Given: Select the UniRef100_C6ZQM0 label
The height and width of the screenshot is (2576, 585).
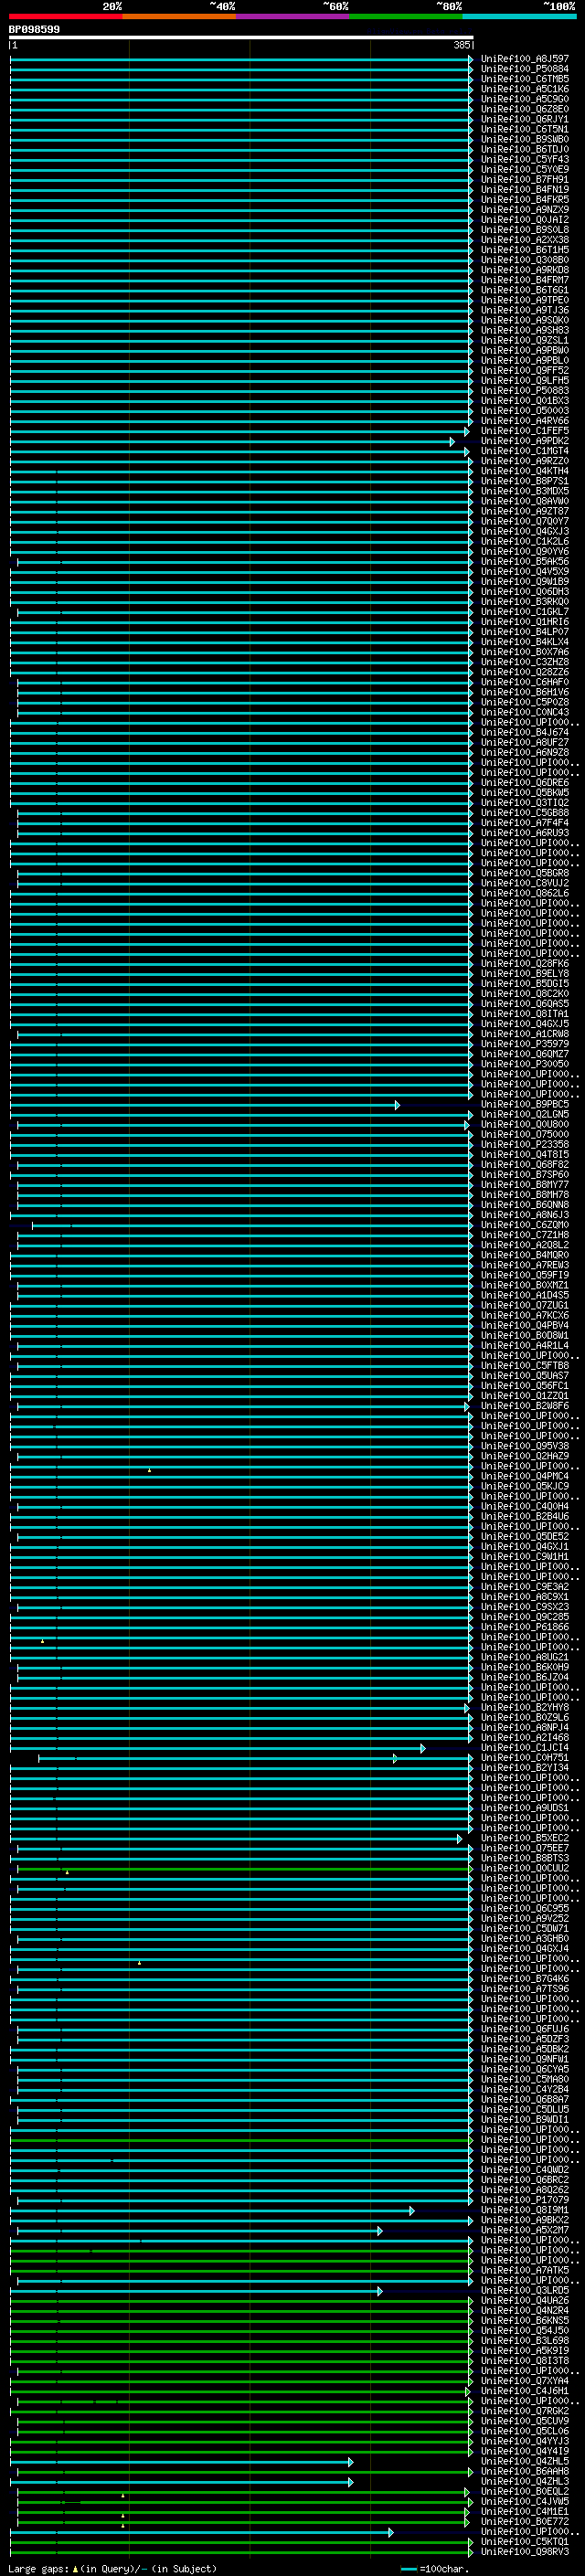Looking at the screenshot, I should tap(525, 1225).
